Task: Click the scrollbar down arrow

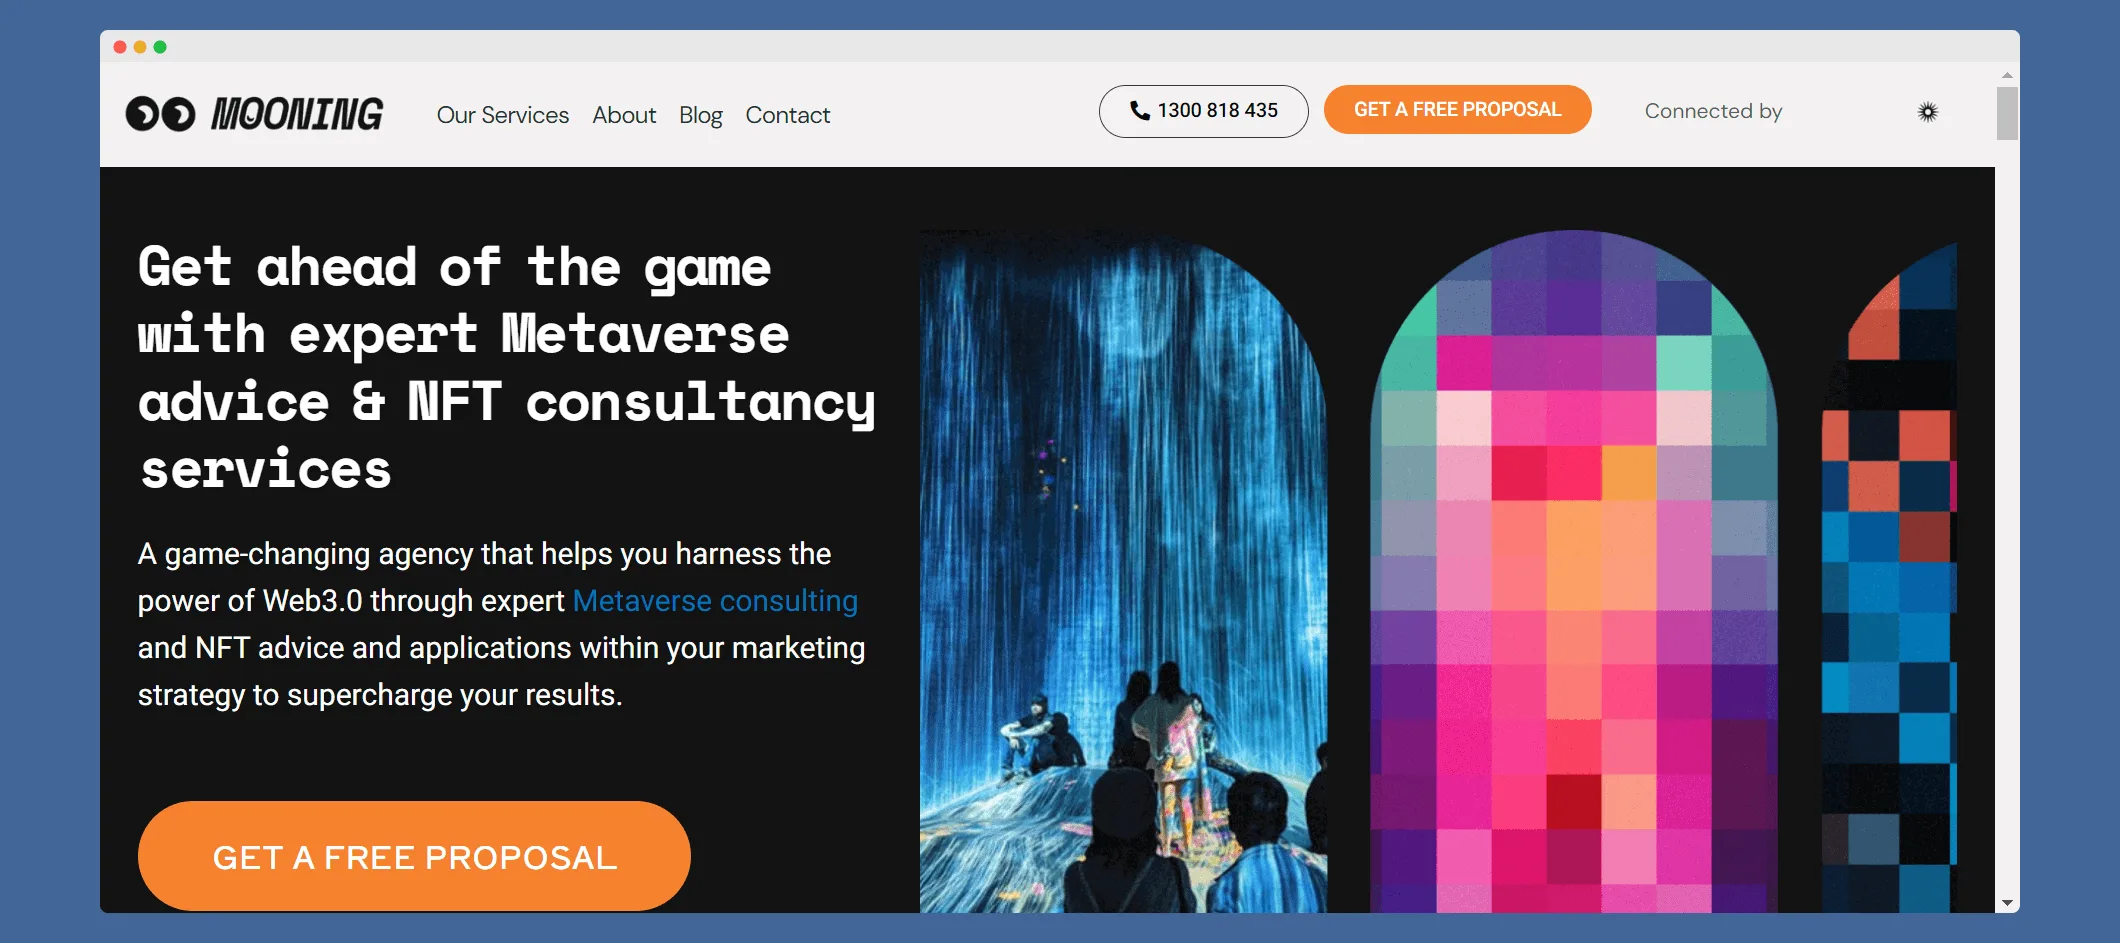Action: (x=2007, y=903)
